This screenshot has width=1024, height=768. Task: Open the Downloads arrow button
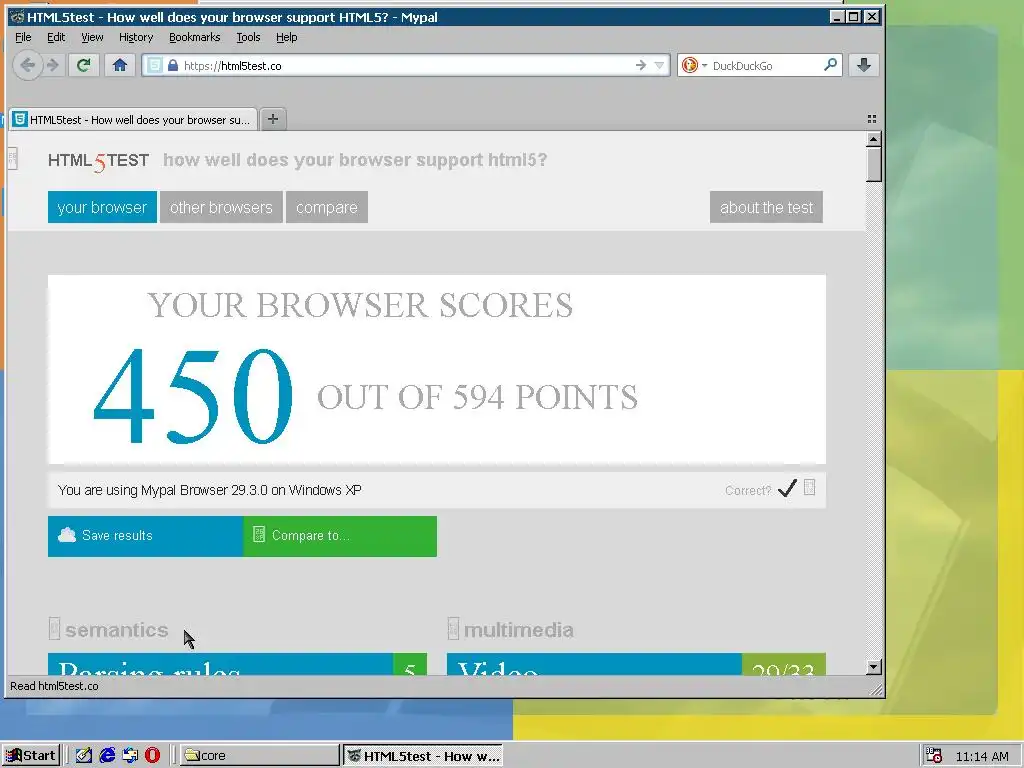point(863,65)
